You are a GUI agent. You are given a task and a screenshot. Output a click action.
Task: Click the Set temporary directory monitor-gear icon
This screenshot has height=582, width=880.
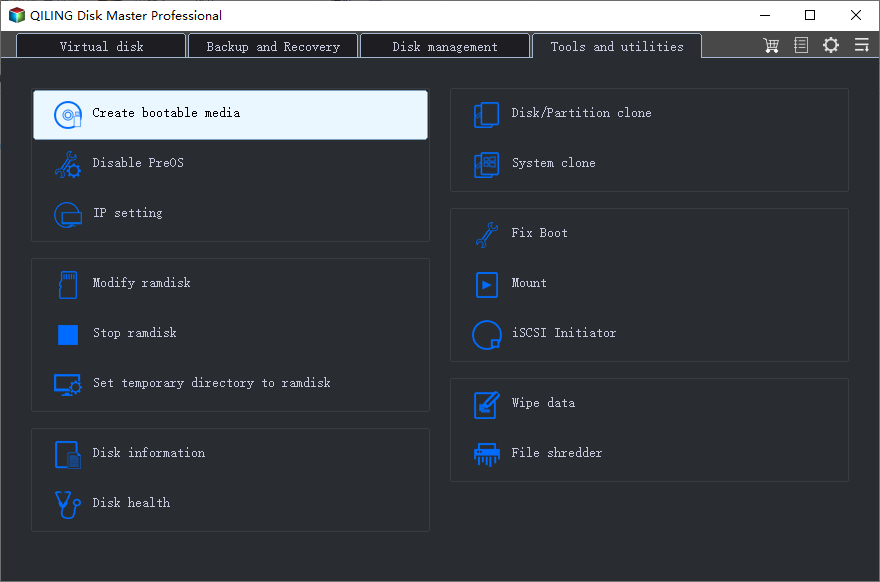tap(68, 385)
